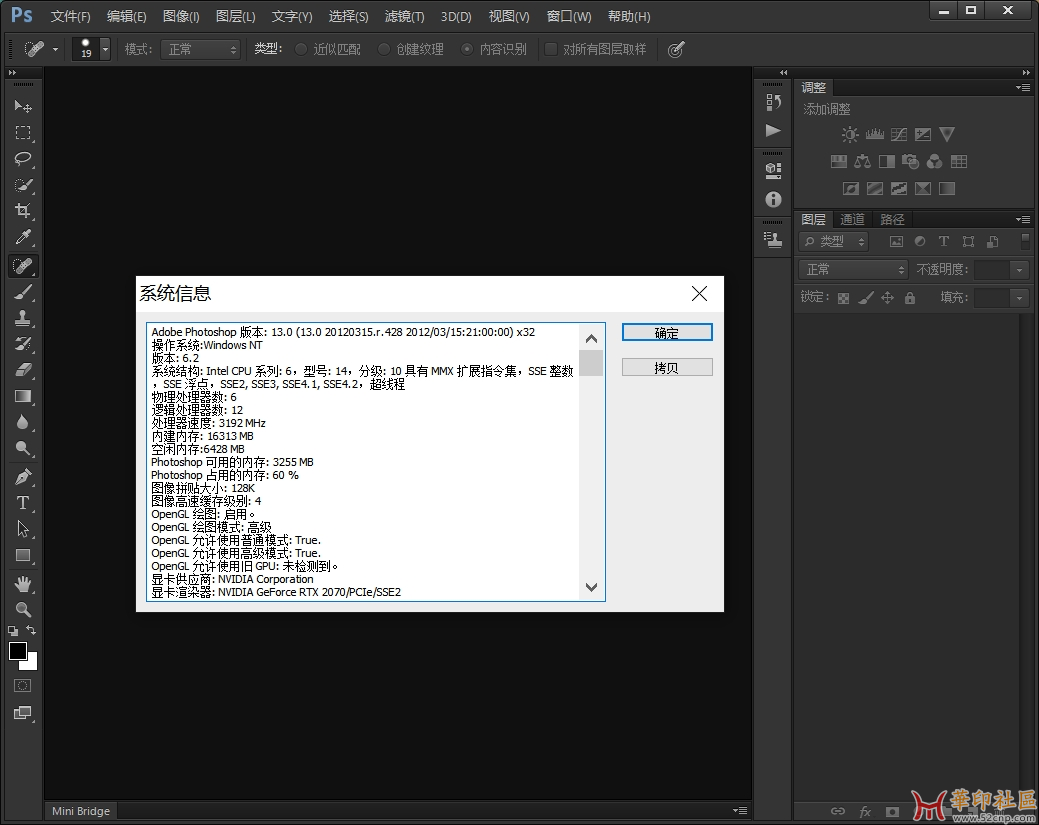Select the Clone Stamp tool
The height and width of the screenshot is (825, 1039).
tap(23, 319)
